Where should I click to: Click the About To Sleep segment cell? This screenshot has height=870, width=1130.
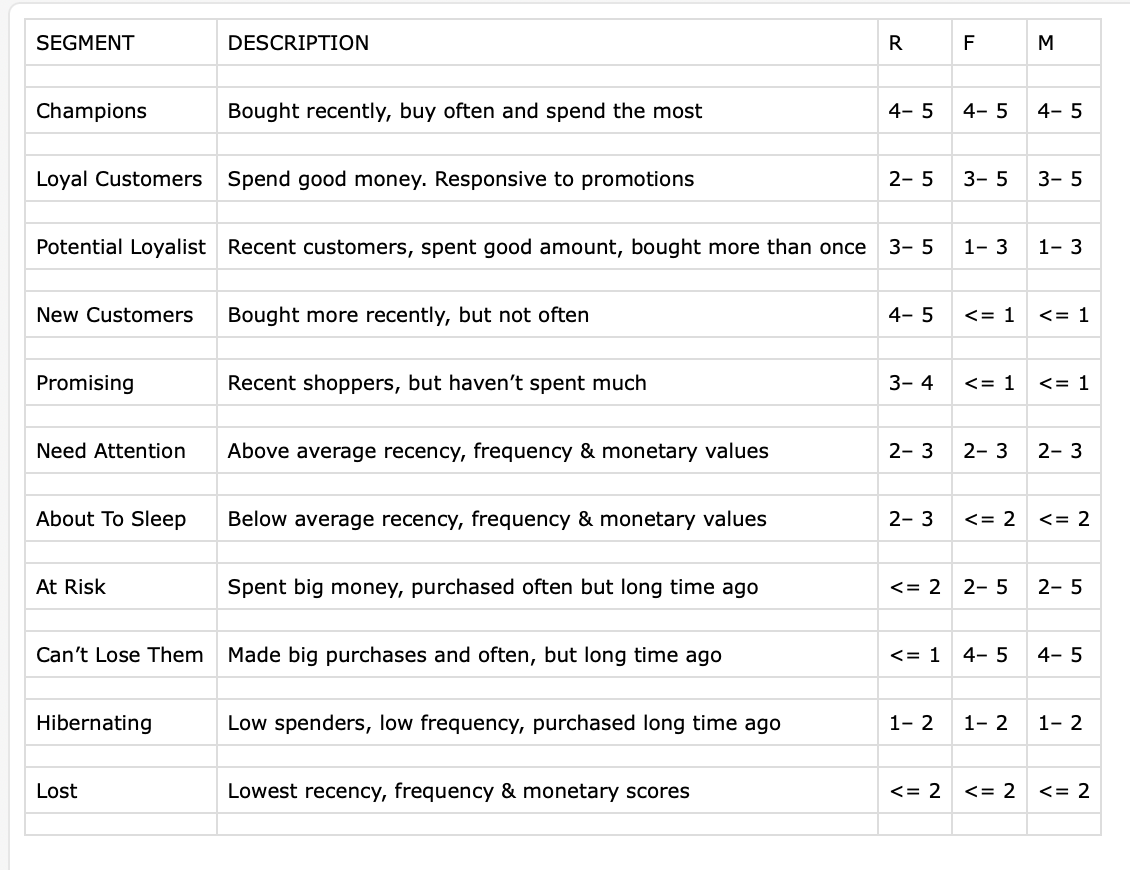click(111, 519)
